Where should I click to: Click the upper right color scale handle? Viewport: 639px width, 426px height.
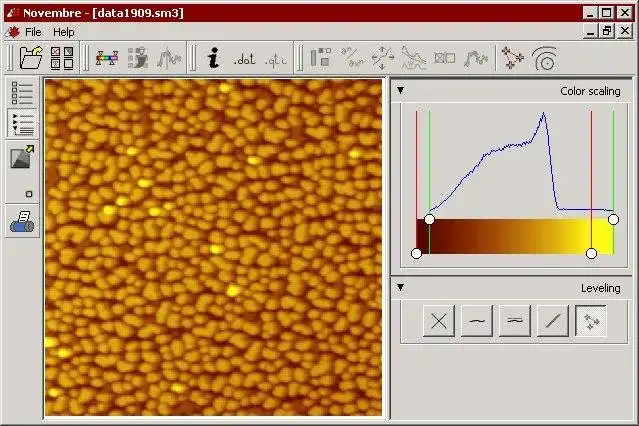point(613,220)
